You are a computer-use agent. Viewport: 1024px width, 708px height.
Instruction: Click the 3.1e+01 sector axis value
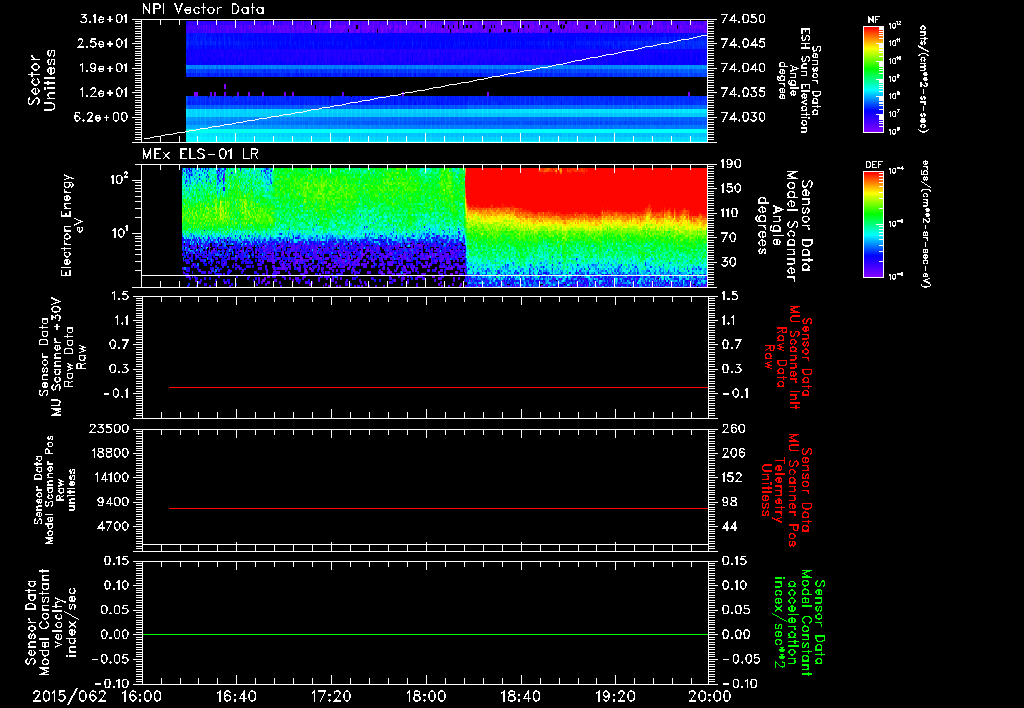click(x=104, y=19)
